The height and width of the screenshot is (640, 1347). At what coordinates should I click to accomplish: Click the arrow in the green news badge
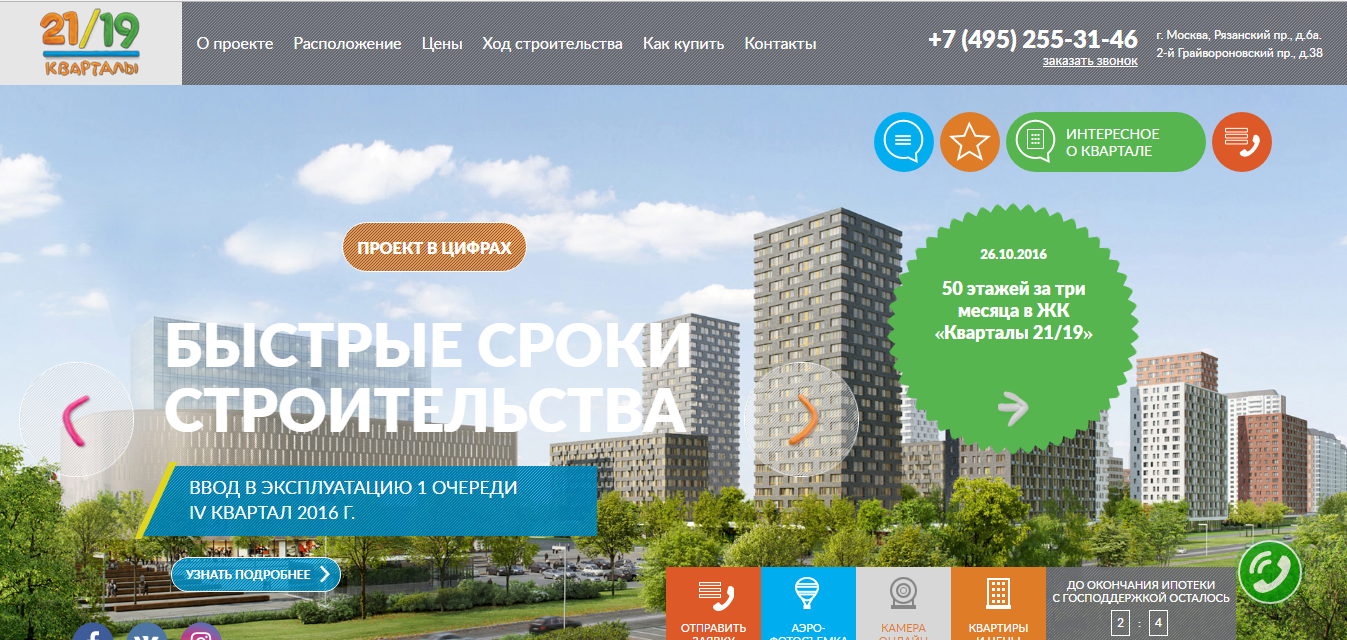[1013, 407]
